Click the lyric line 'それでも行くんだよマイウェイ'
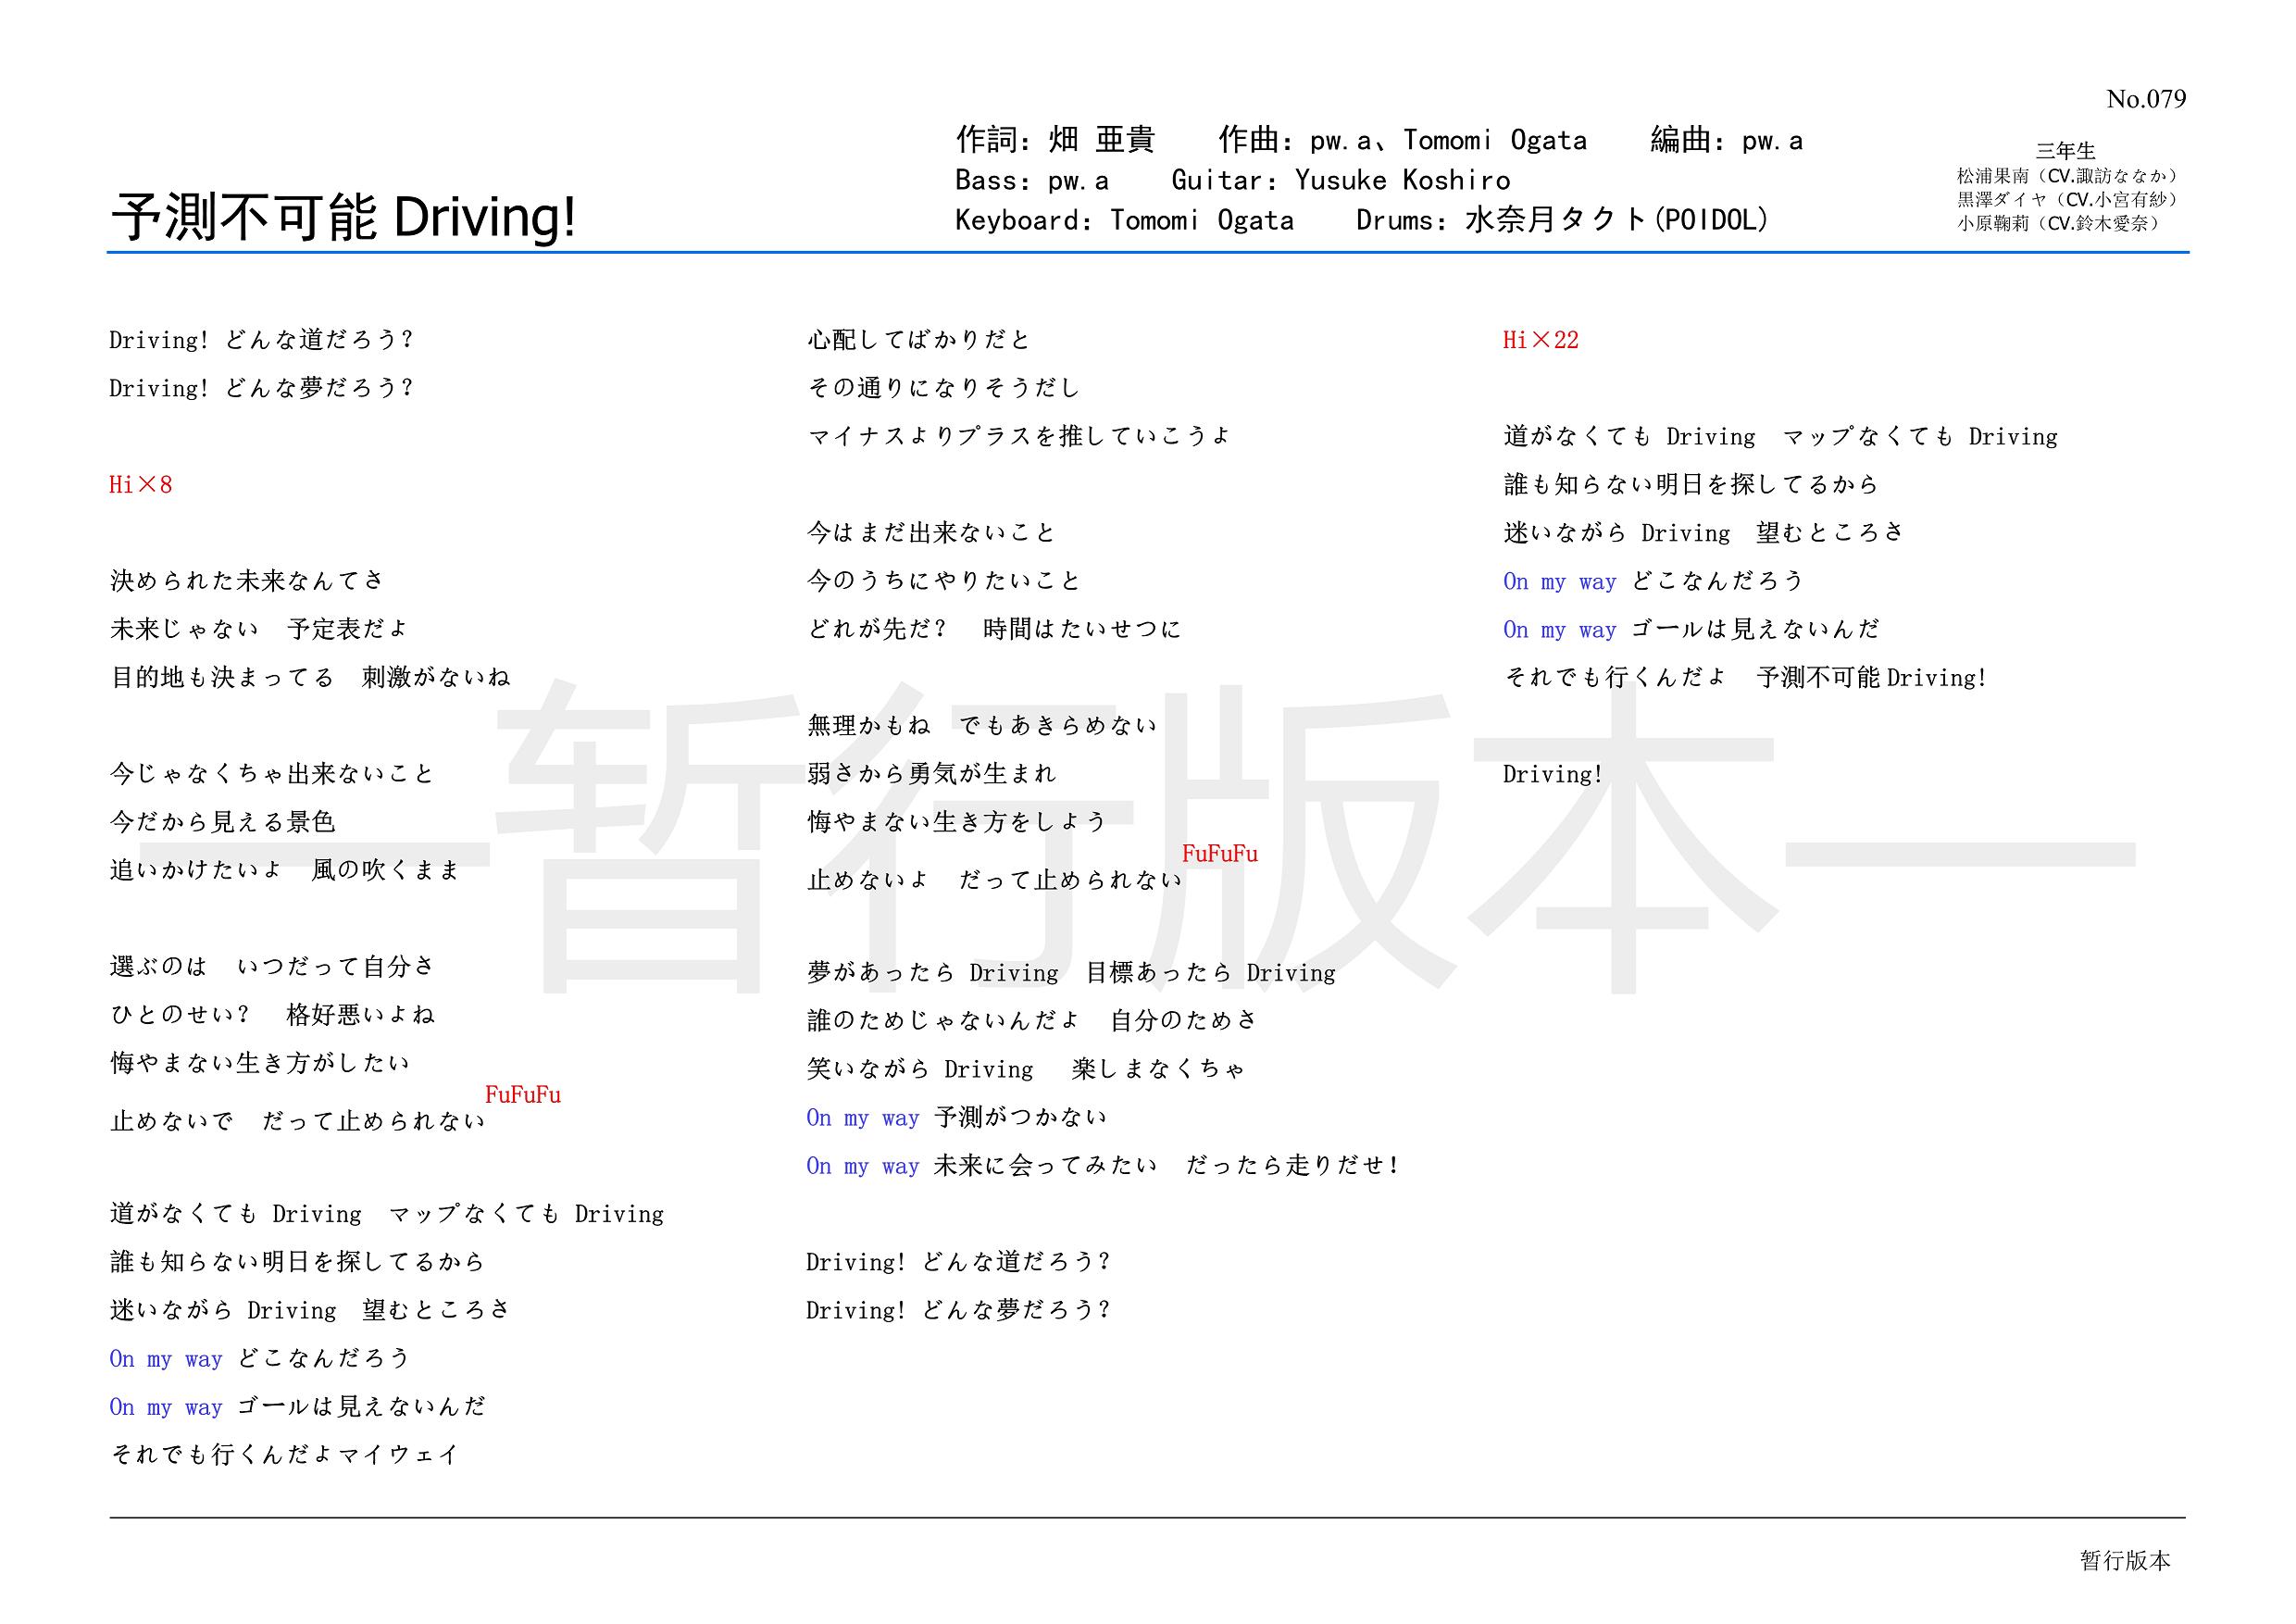Screen dimensions: 2296x1624 [x=284, y=1454]
